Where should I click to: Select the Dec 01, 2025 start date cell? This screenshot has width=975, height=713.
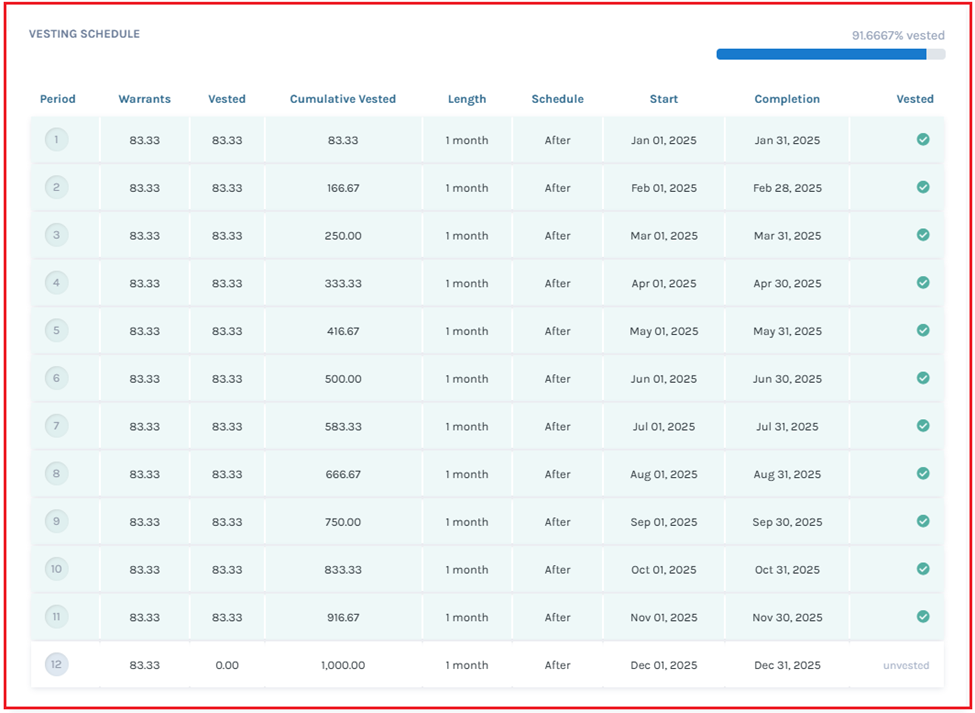(662, 665)
